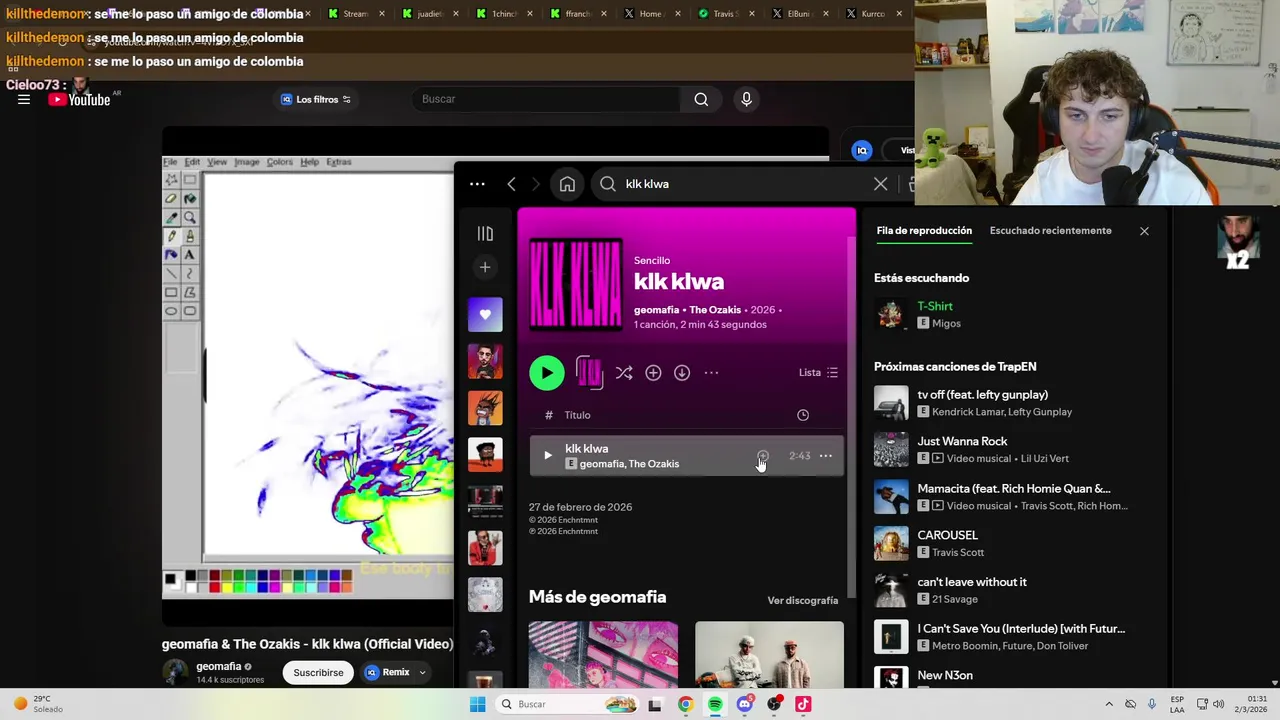Open Chrome from the taskbar

pos(685,704)
